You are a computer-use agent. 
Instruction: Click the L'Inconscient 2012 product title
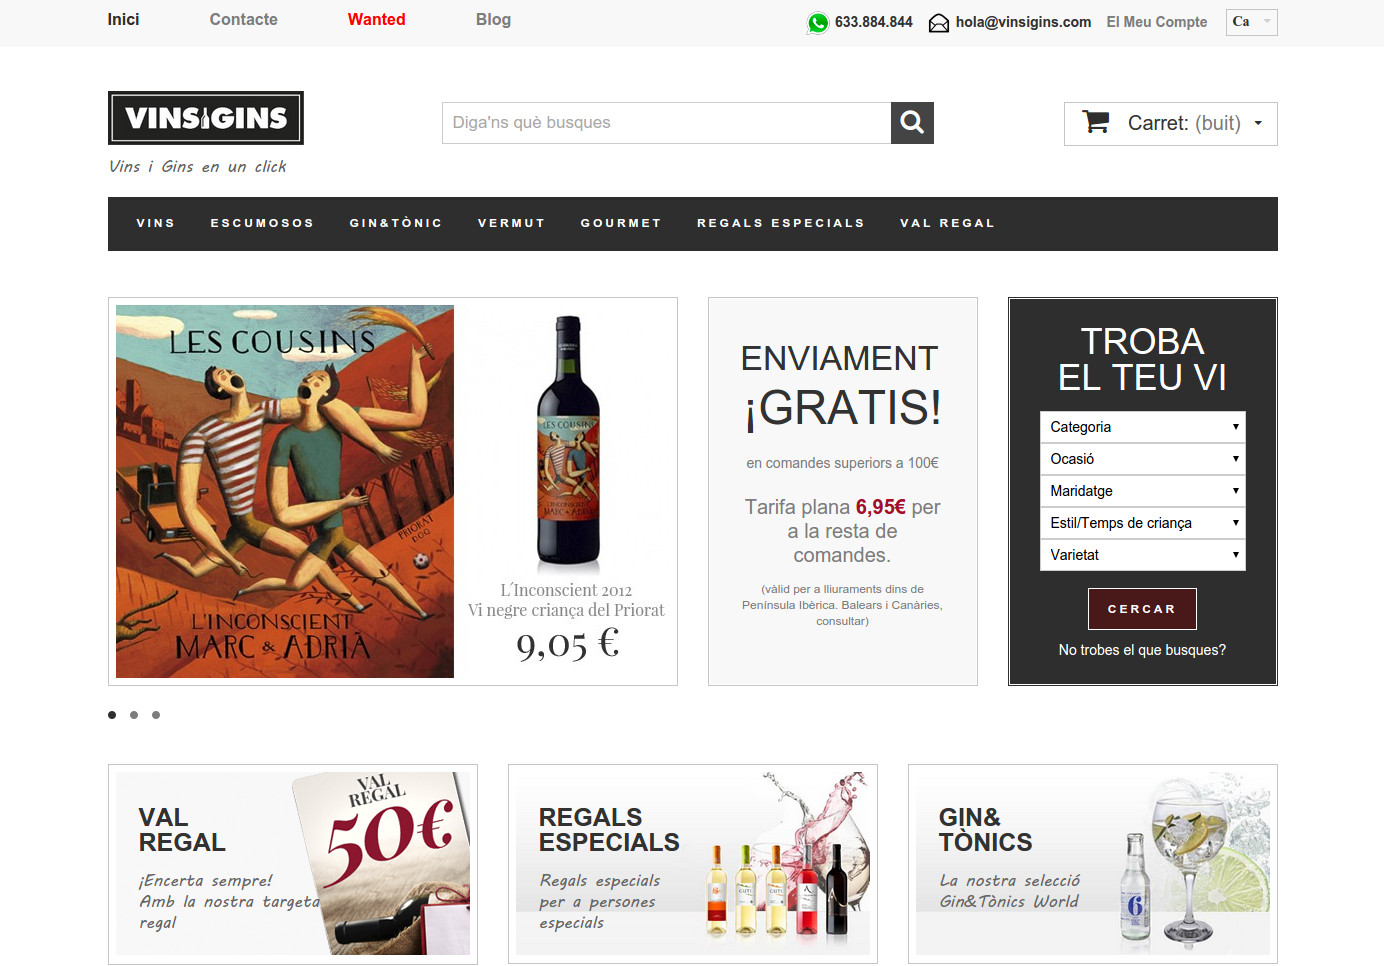(x=566, y=590)
